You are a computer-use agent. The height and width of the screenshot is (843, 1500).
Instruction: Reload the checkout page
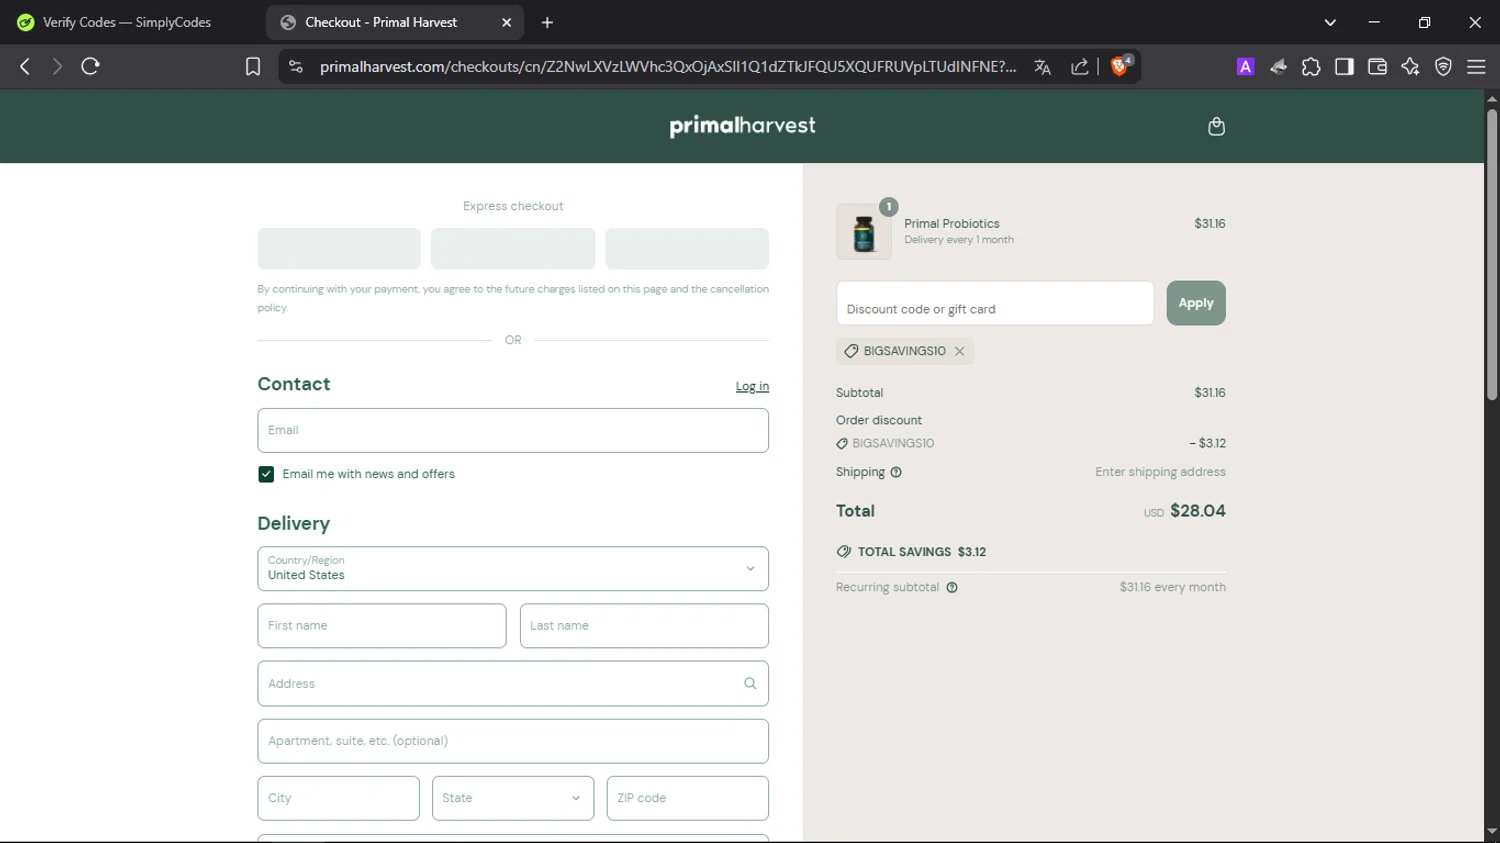coord(90,66)
